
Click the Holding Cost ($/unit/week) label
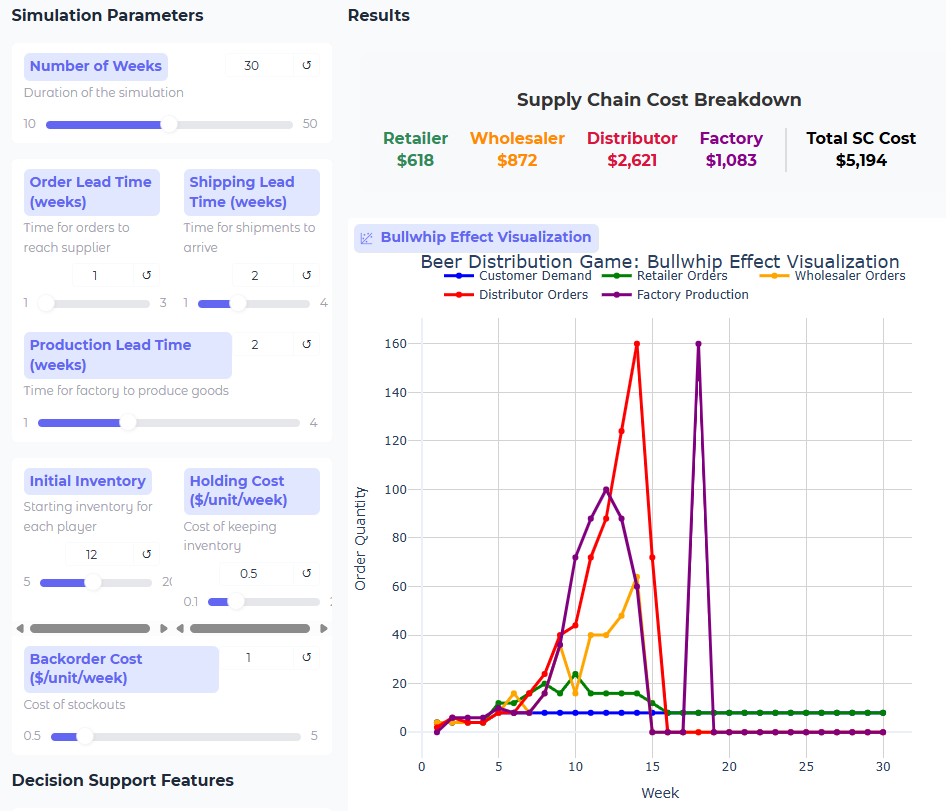coord(252,491)
